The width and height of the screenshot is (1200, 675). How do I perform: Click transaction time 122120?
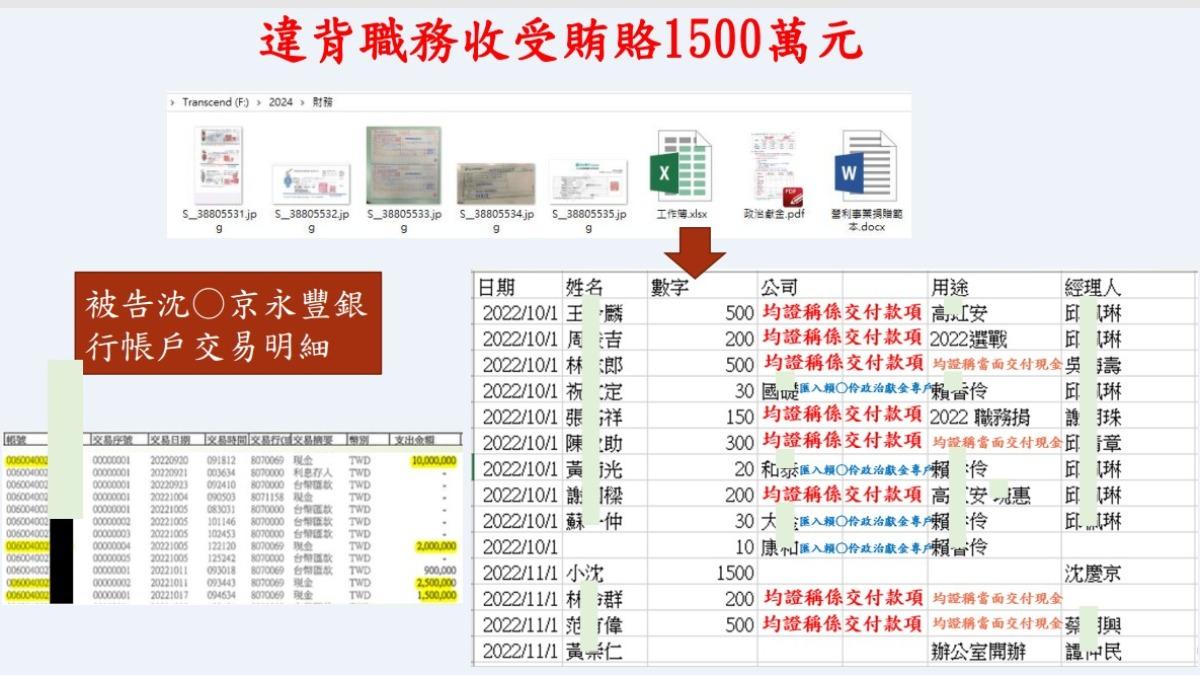220,546
